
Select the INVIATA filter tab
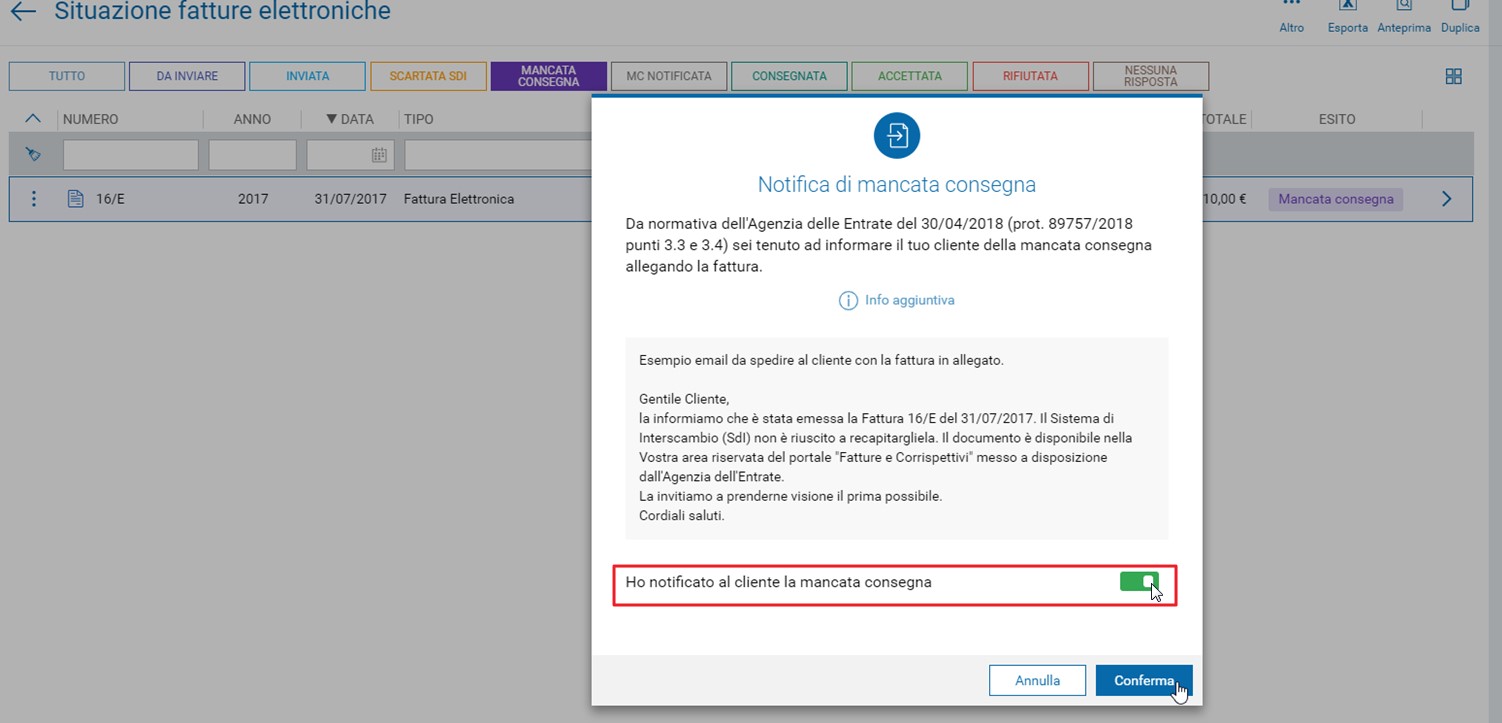(307, 76)
